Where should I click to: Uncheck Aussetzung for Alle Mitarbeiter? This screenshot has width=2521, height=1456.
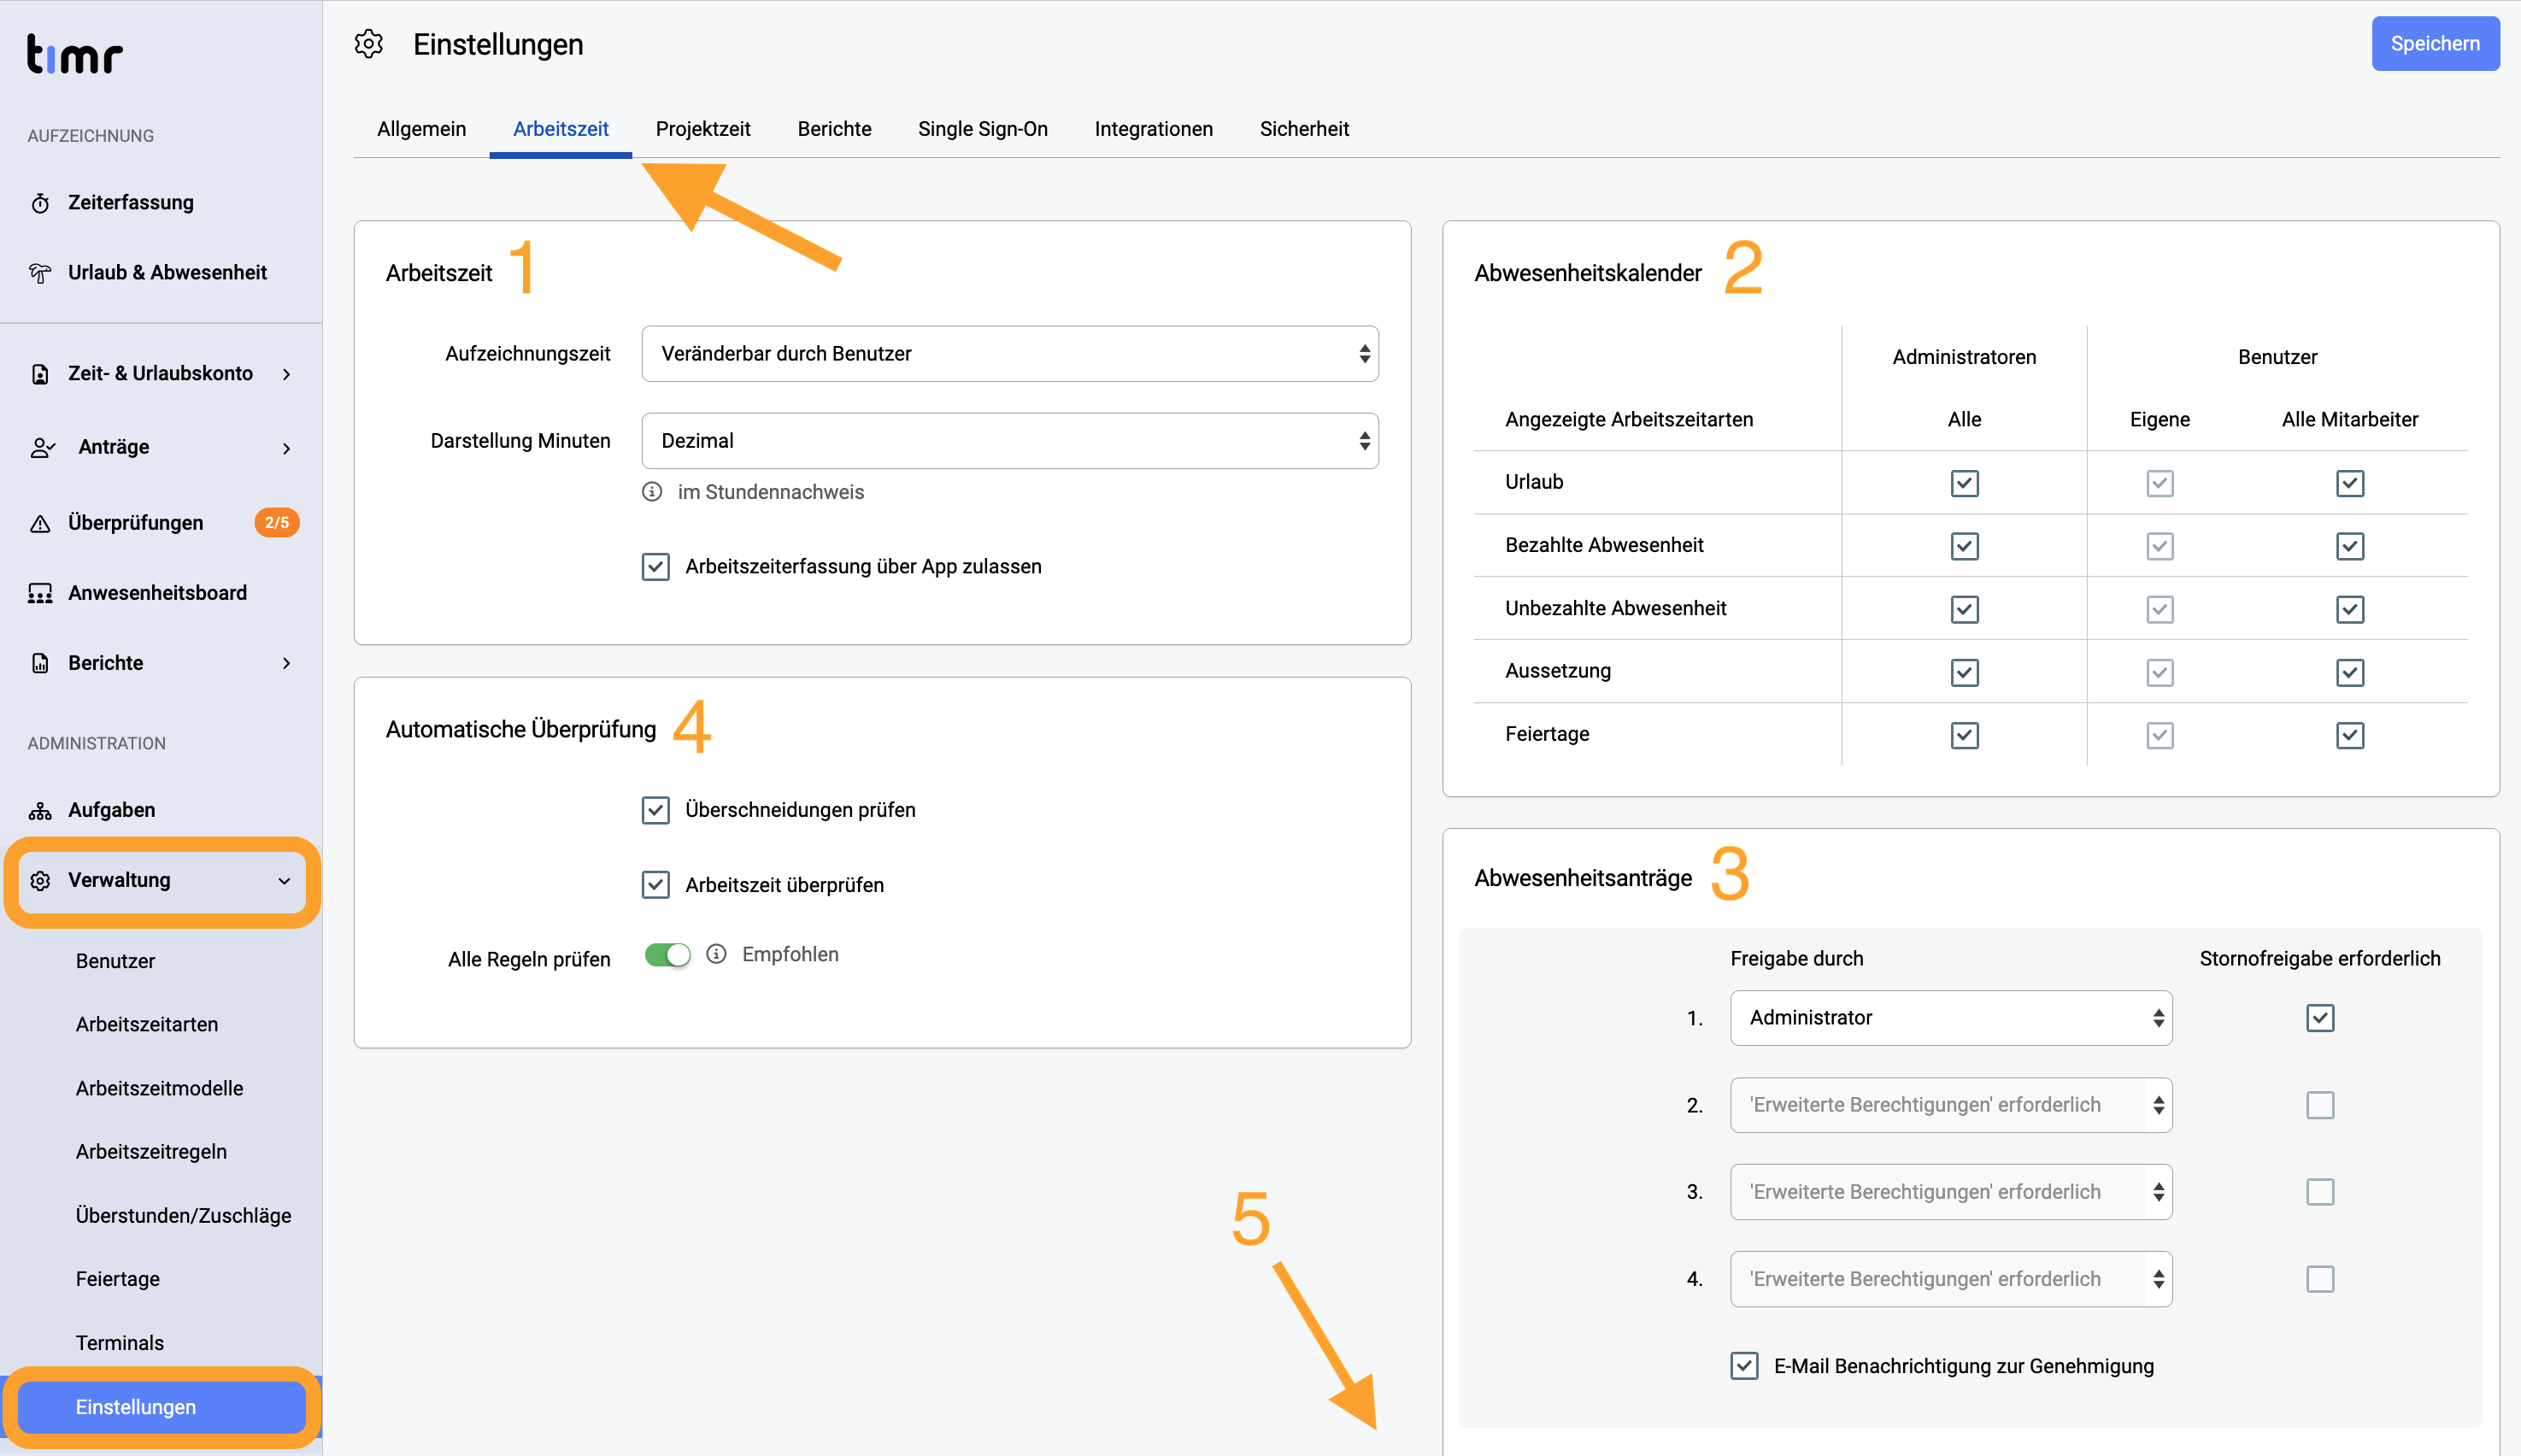pos(2350,673)
